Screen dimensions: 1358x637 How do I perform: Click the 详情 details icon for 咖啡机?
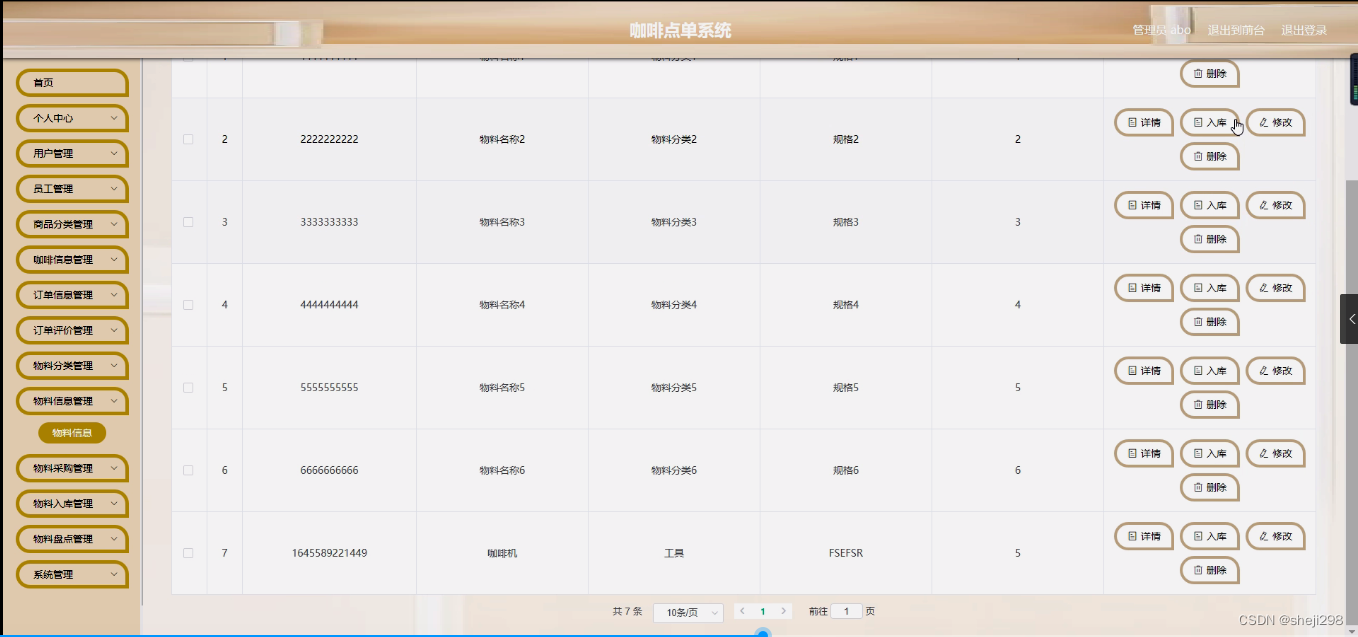coord(1143,536)
